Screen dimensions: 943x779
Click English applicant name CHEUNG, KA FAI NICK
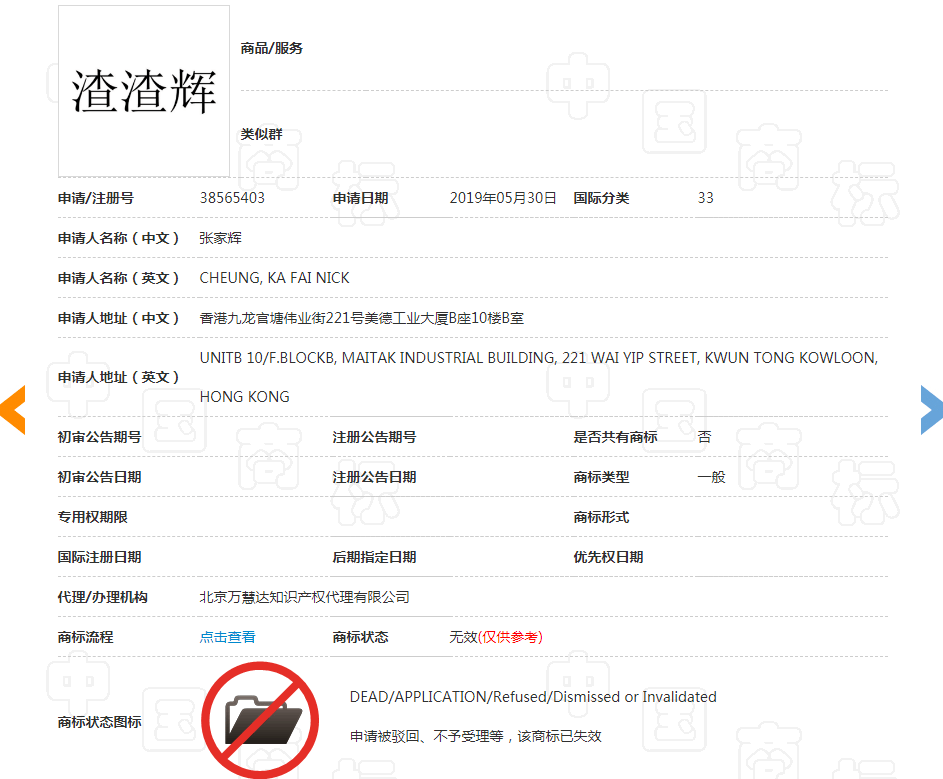(272, 278)
